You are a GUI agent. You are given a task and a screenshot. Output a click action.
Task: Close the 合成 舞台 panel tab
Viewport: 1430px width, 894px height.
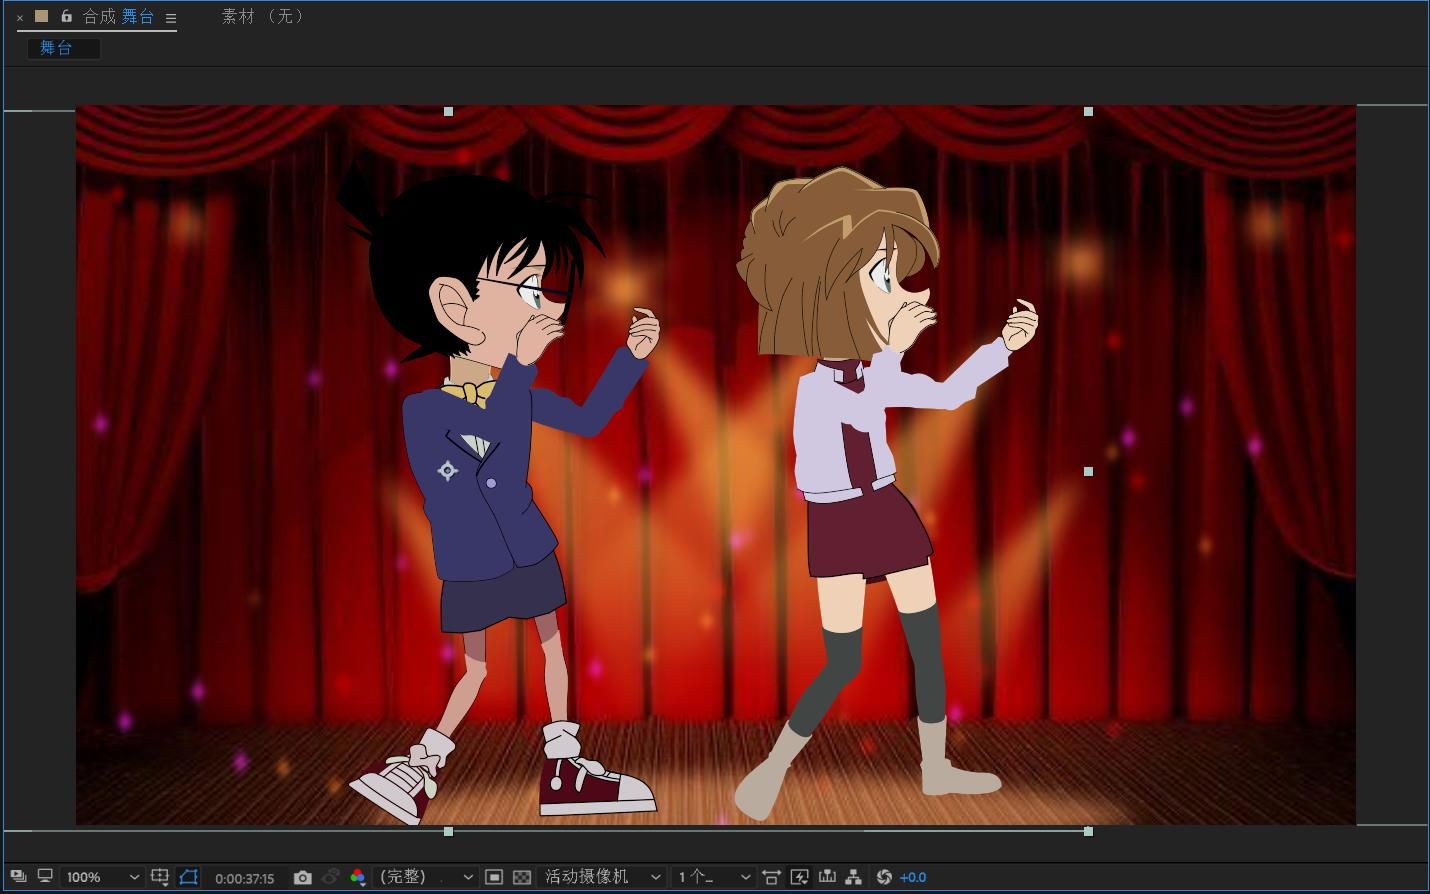20,18
